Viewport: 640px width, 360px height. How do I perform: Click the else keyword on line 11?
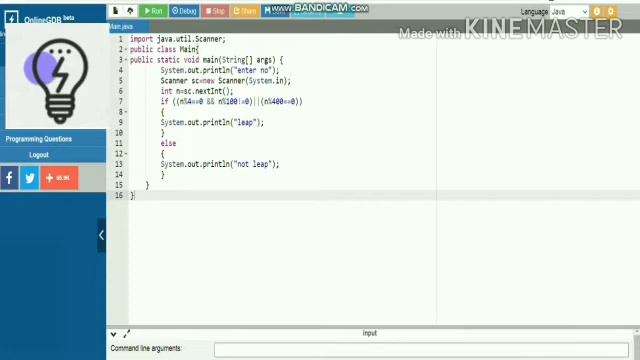(x=168, y=144)
